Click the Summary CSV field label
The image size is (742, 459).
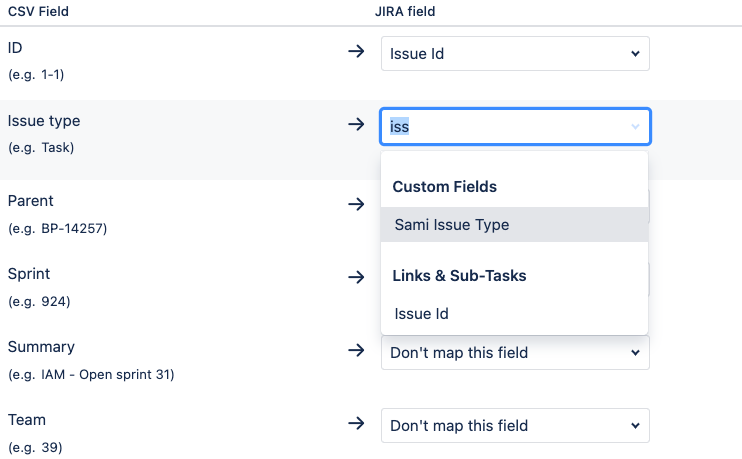(40, 347)
